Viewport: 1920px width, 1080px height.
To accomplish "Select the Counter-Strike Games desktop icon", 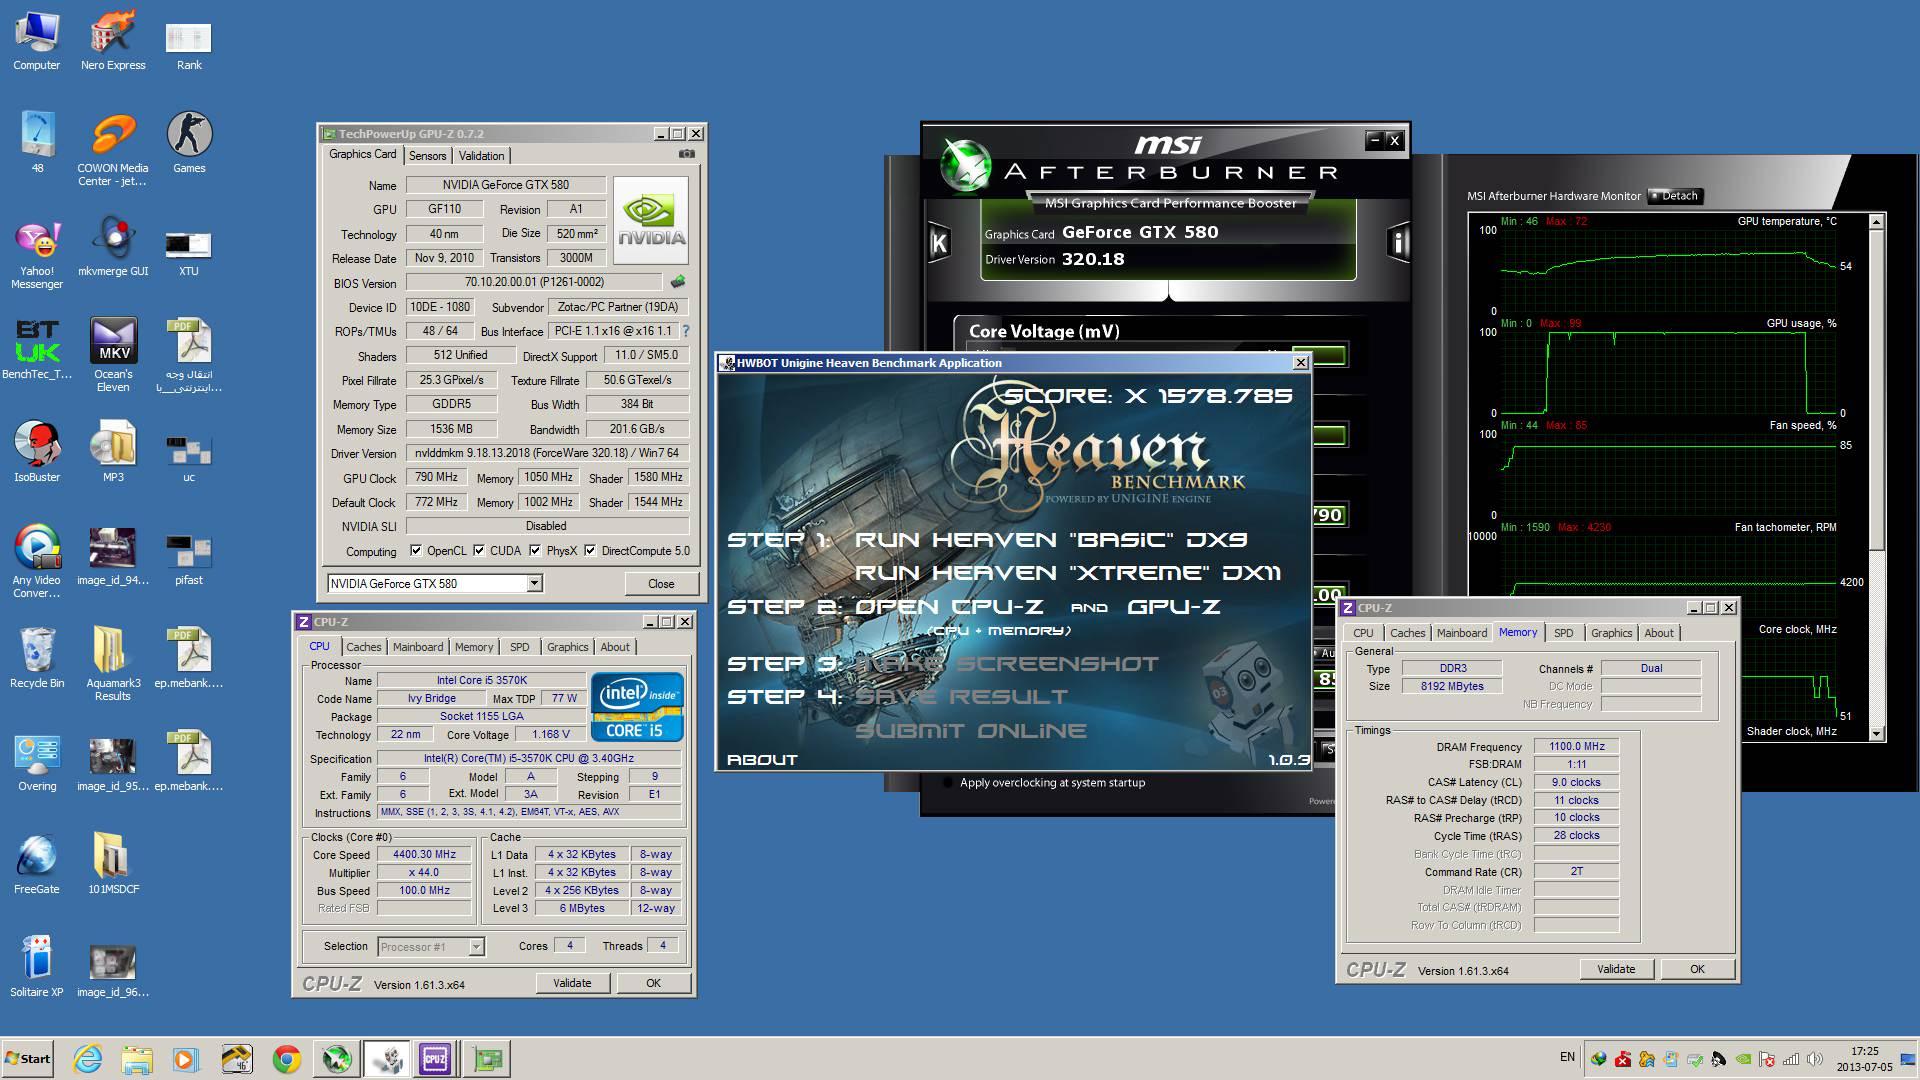I will point(189,143).
